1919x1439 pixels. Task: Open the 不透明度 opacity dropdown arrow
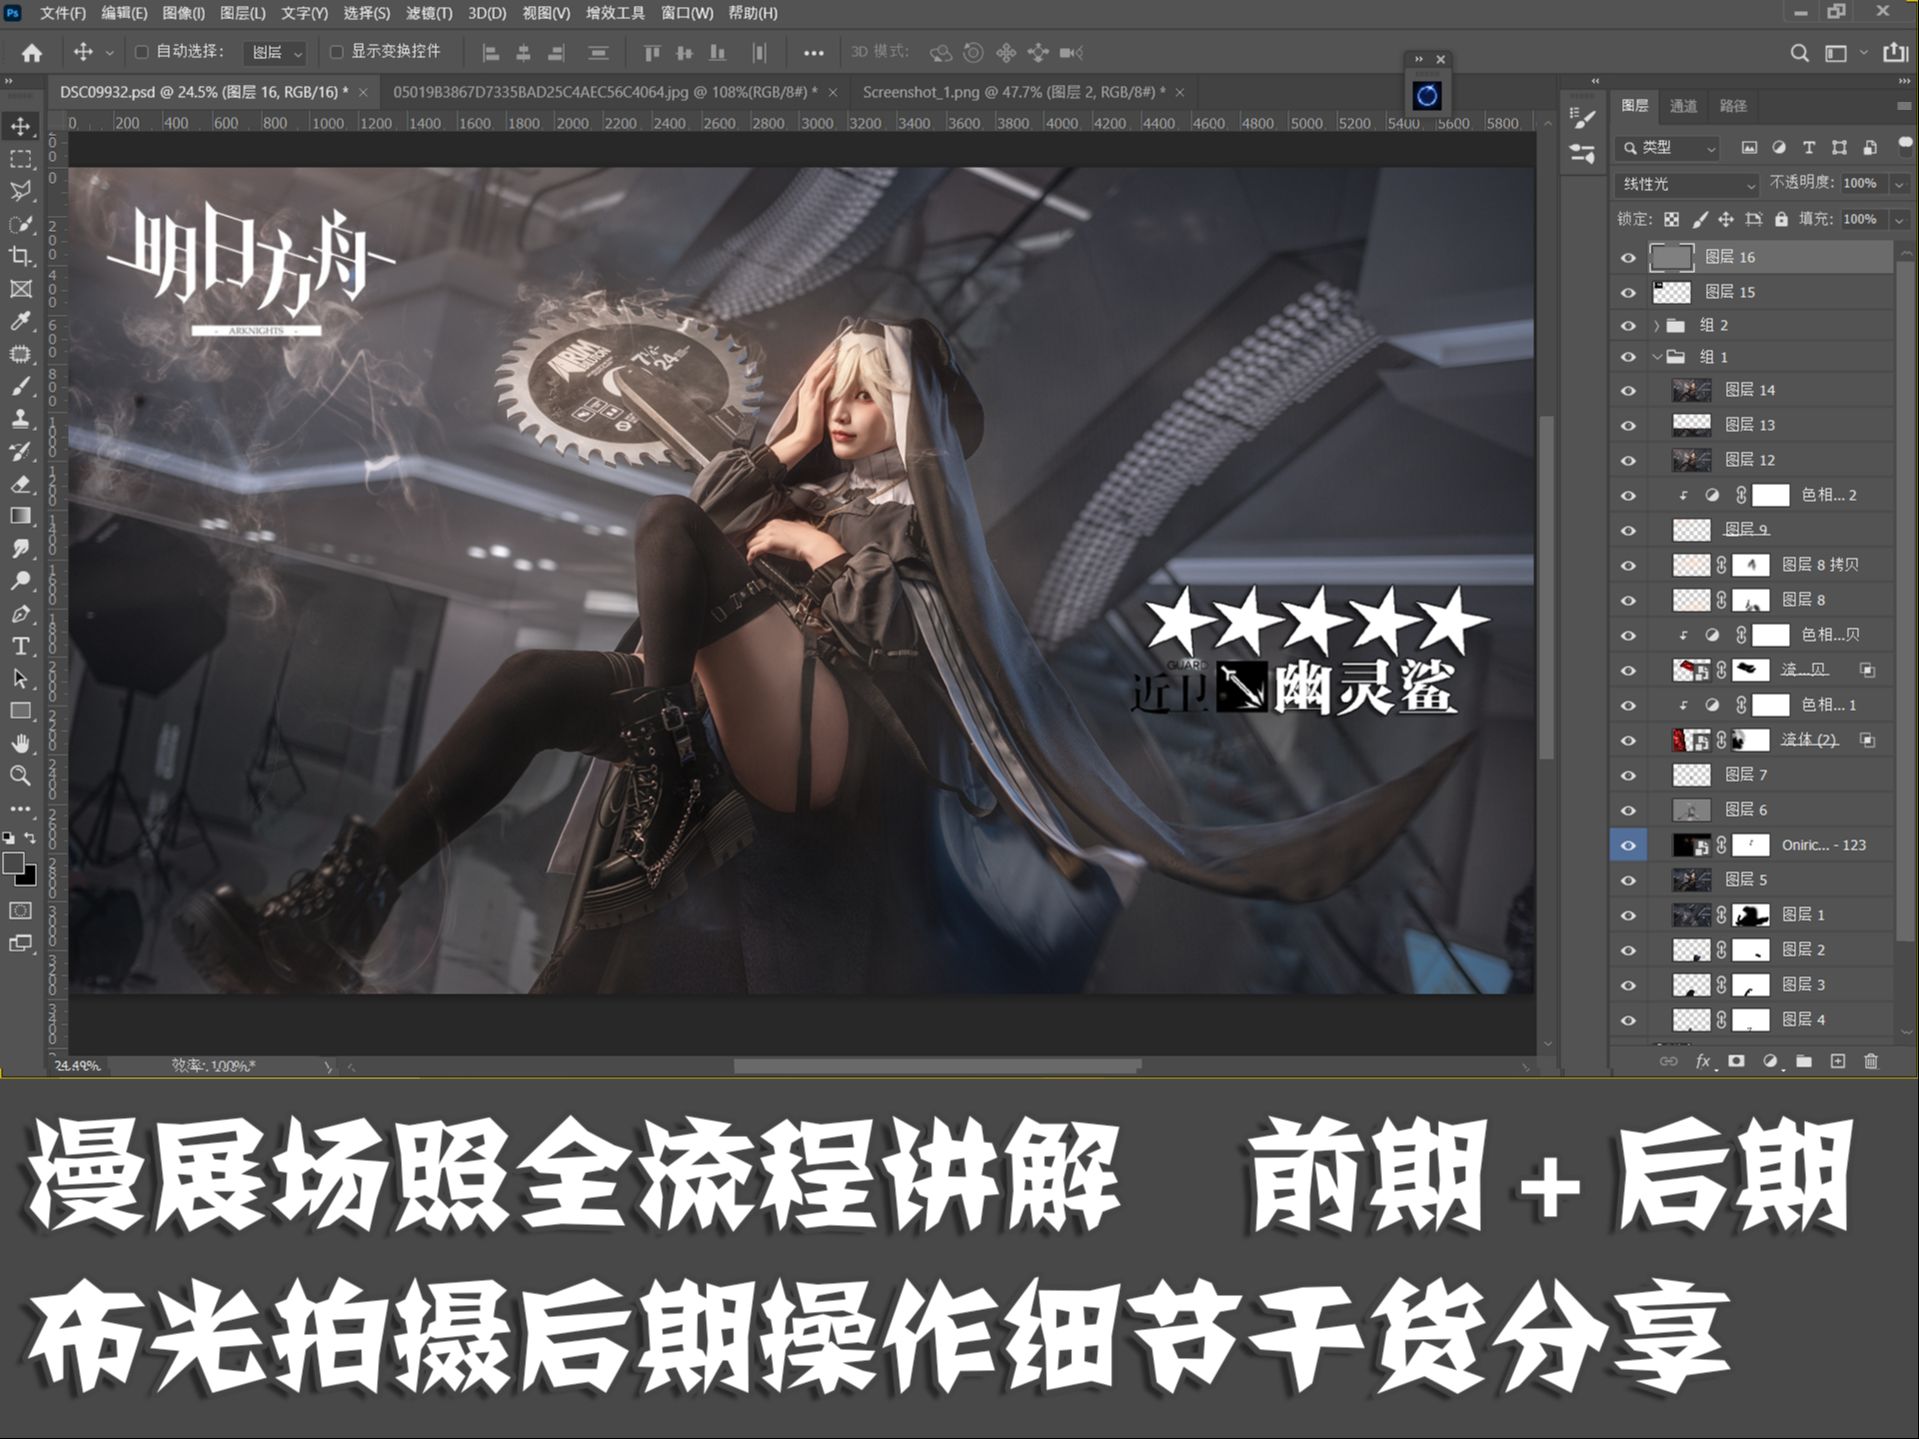point(1898,184)
